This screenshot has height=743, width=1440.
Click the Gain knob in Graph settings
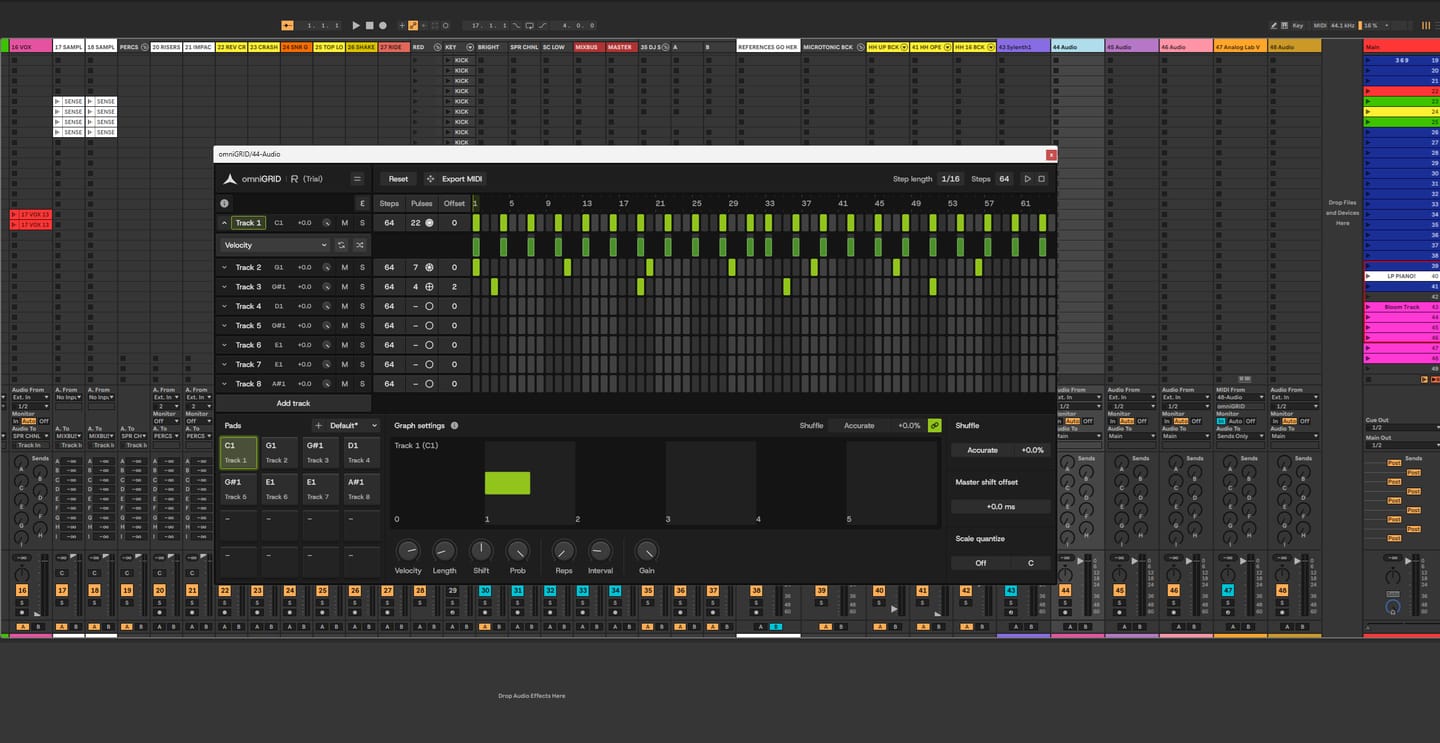[647, 551]
